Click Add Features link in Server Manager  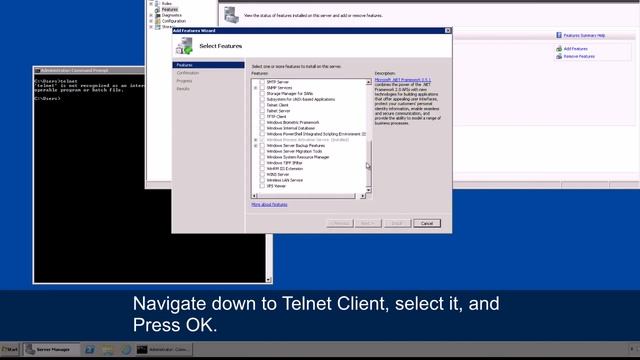coord(576,49)
